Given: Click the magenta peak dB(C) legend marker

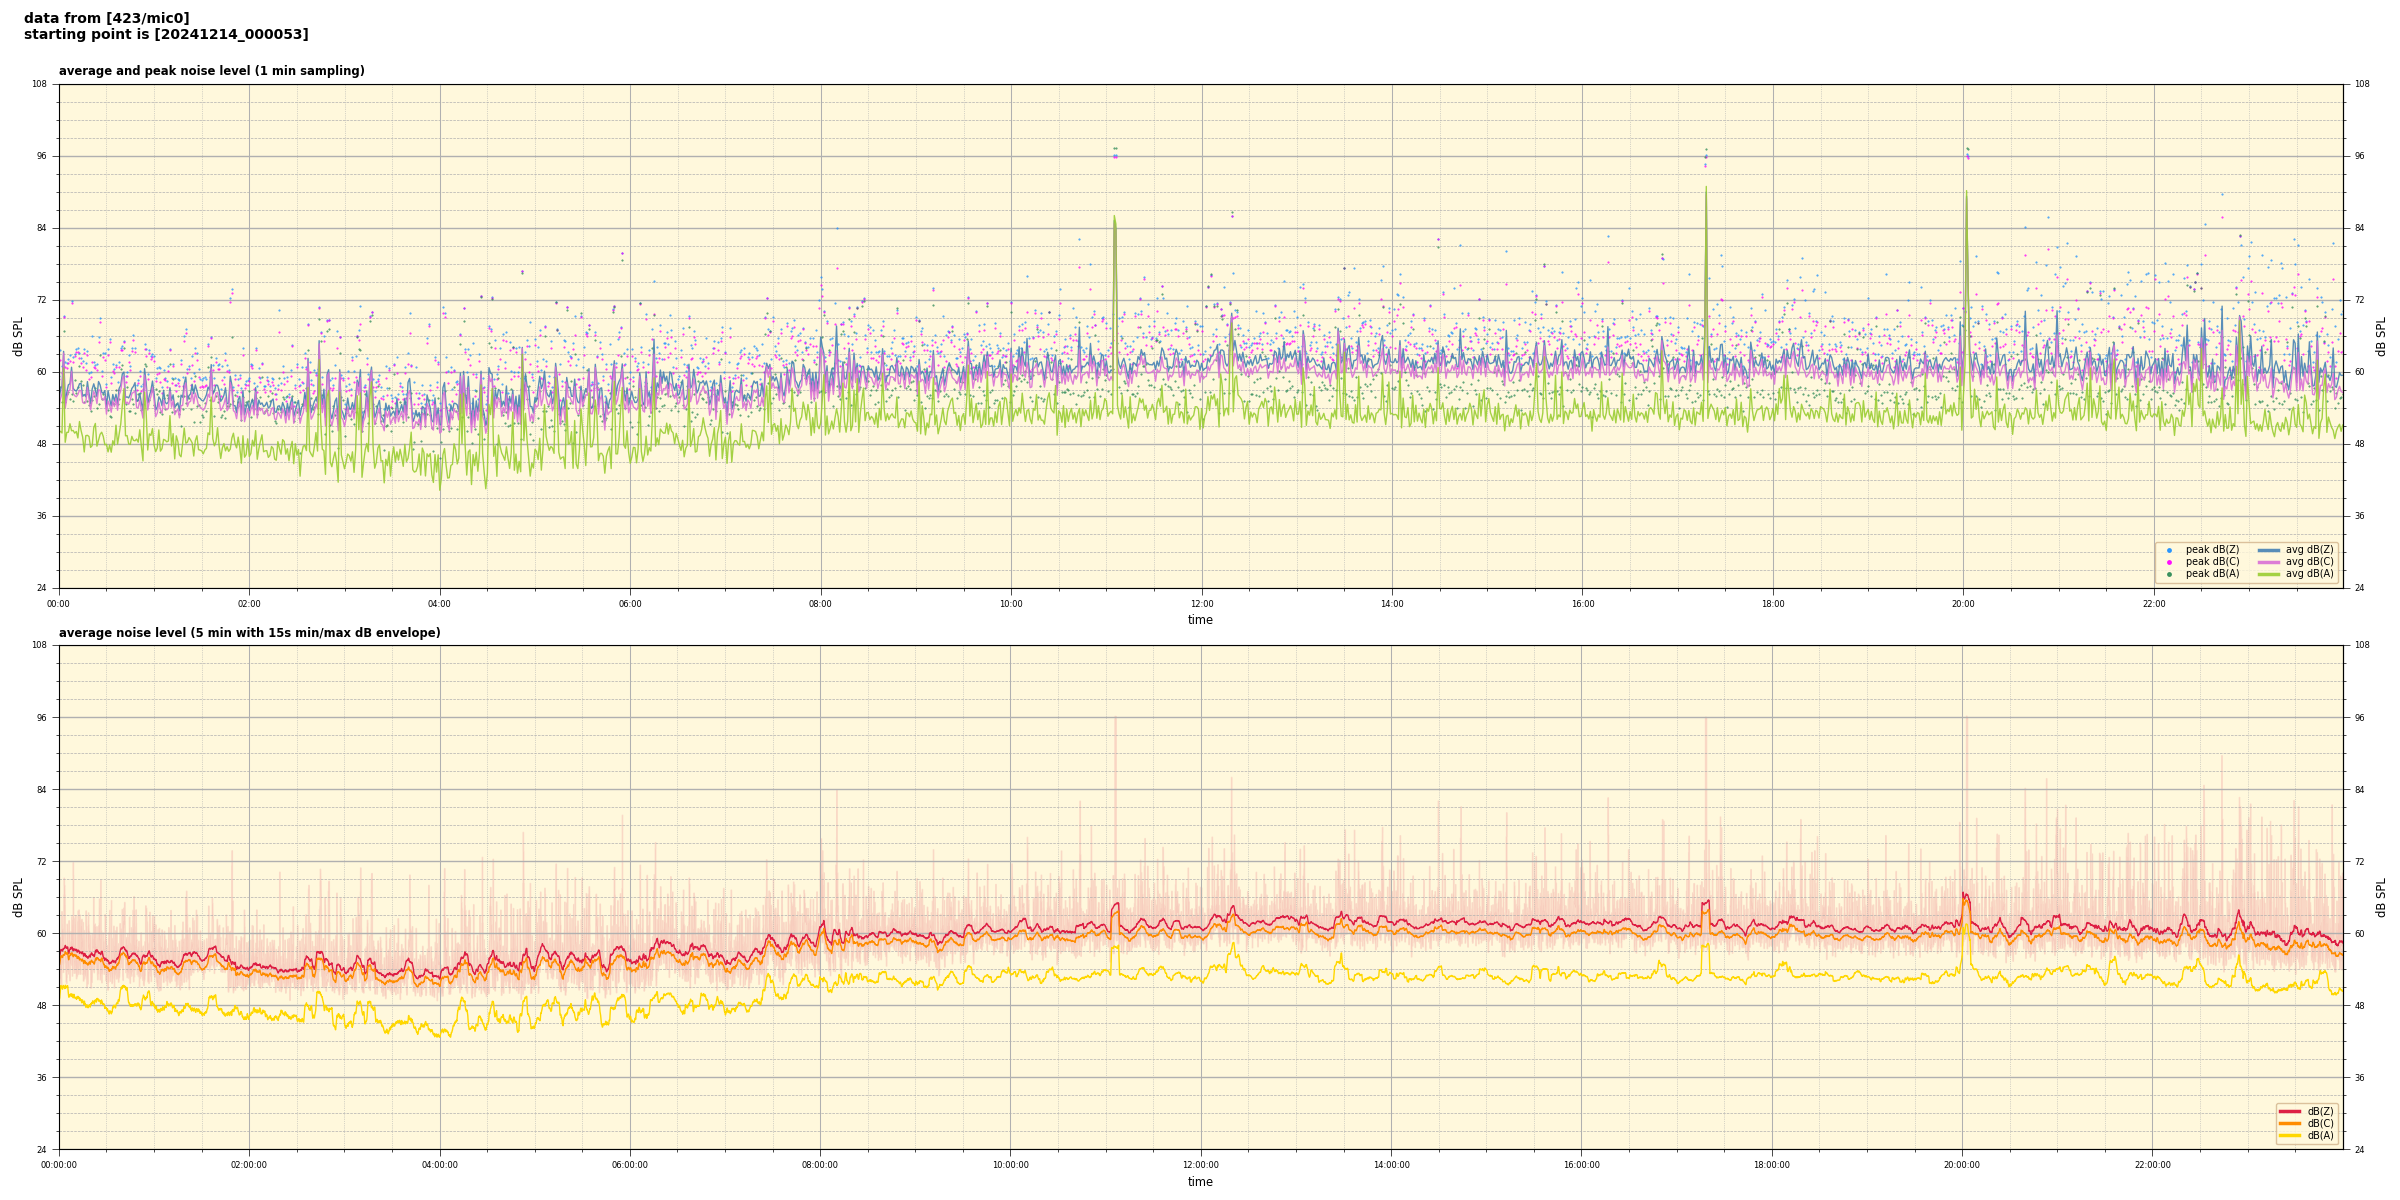Looking at the screenshot, I should 2169,562.
